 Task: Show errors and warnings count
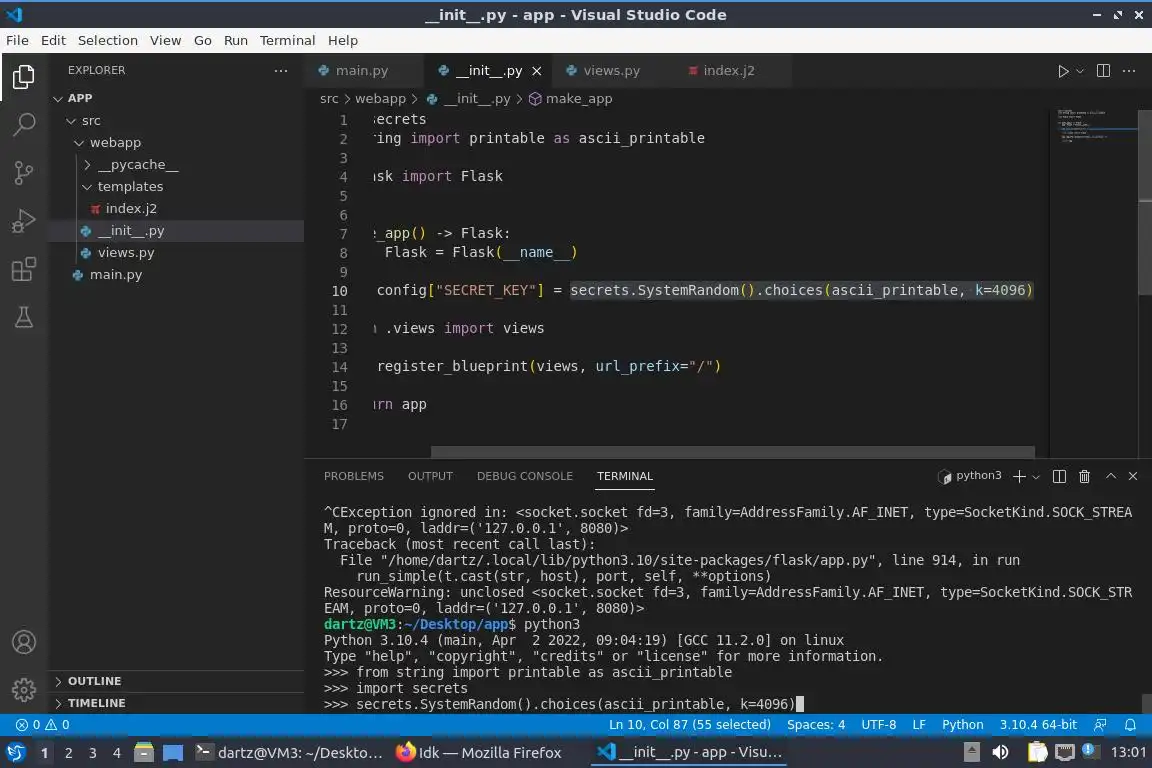pos(43,725)
